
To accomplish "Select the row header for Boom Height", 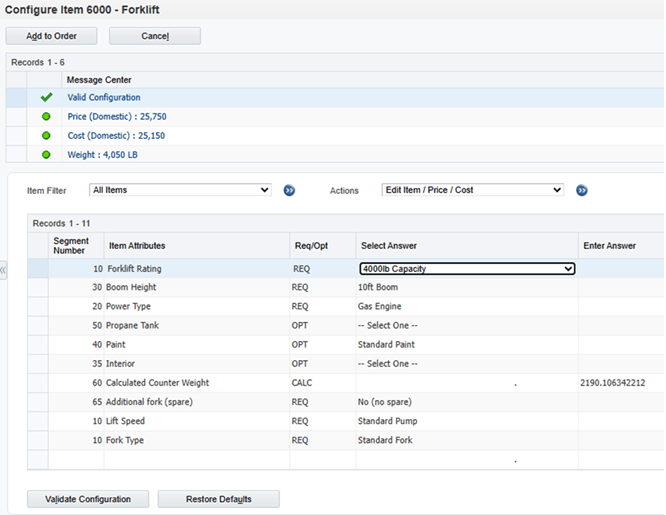I will click(x=38, y=287).
